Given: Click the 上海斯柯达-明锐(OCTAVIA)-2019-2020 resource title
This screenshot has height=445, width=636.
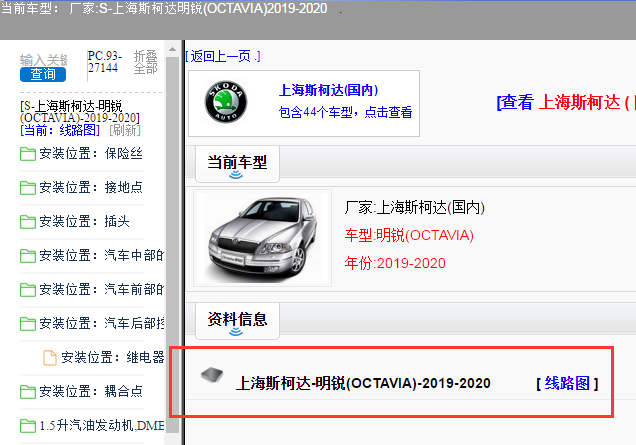Looking at the screenshot, I should tap(363, 383).
